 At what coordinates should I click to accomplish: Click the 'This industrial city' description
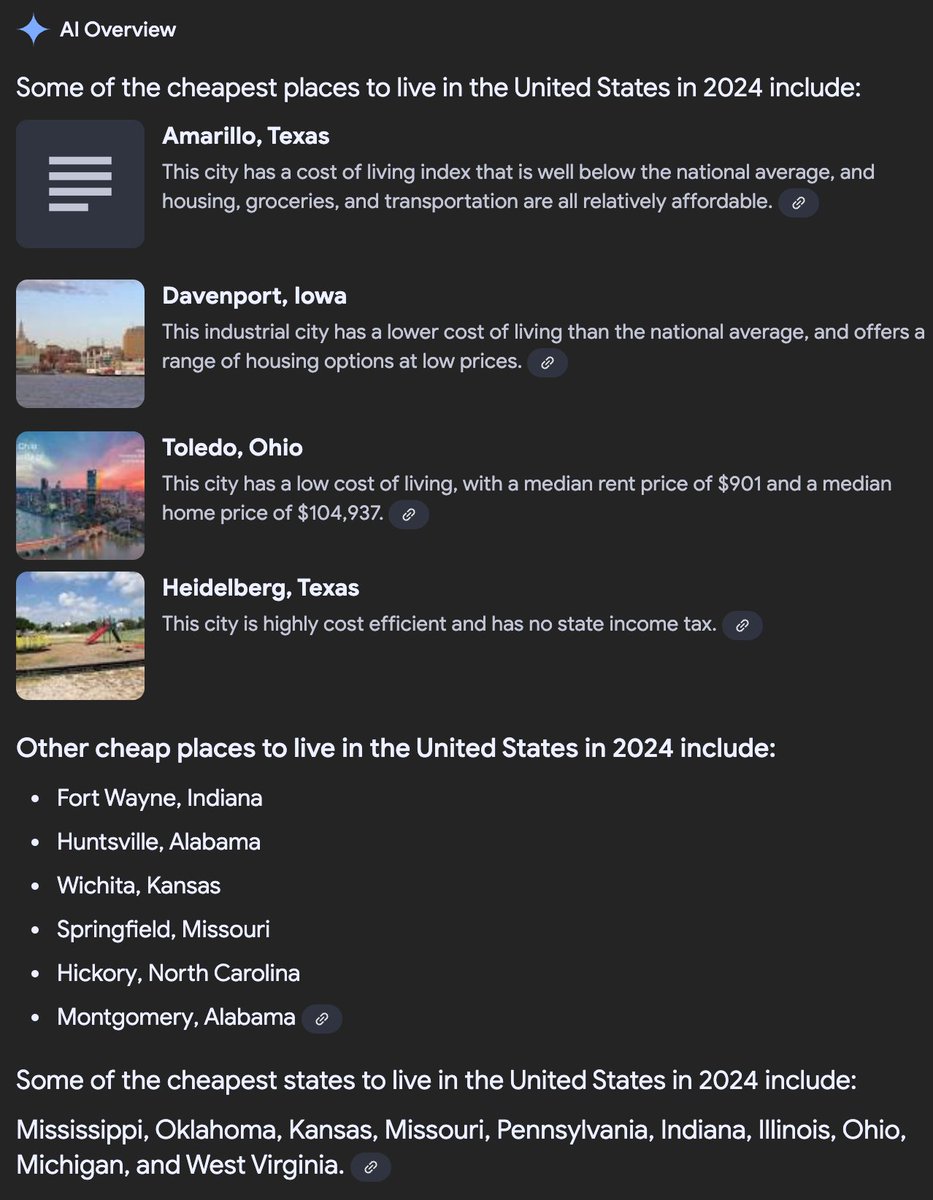543,346
